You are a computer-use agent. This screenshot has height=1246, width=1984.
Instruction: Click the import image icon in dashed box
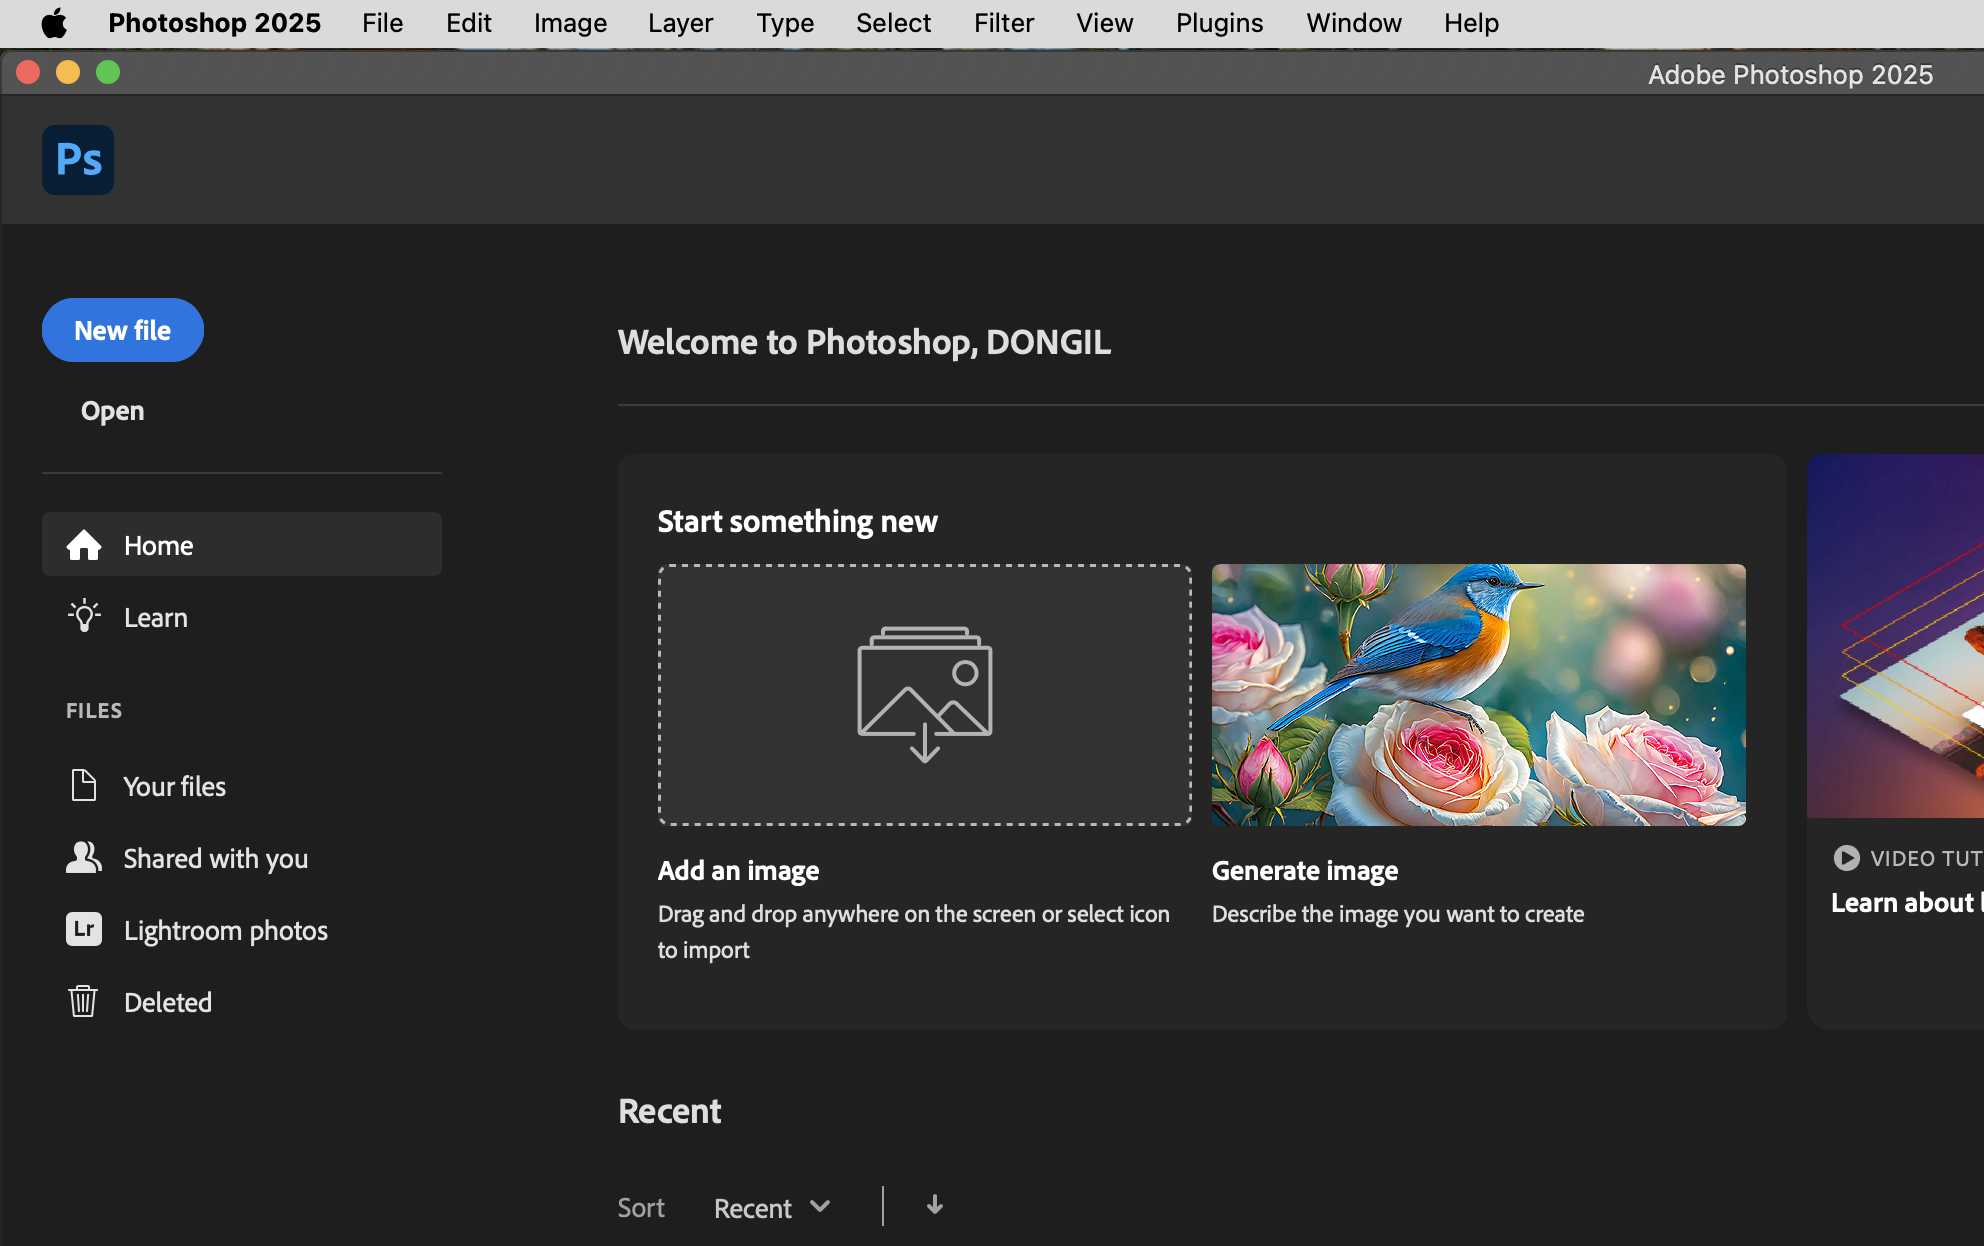coord(925,694)
